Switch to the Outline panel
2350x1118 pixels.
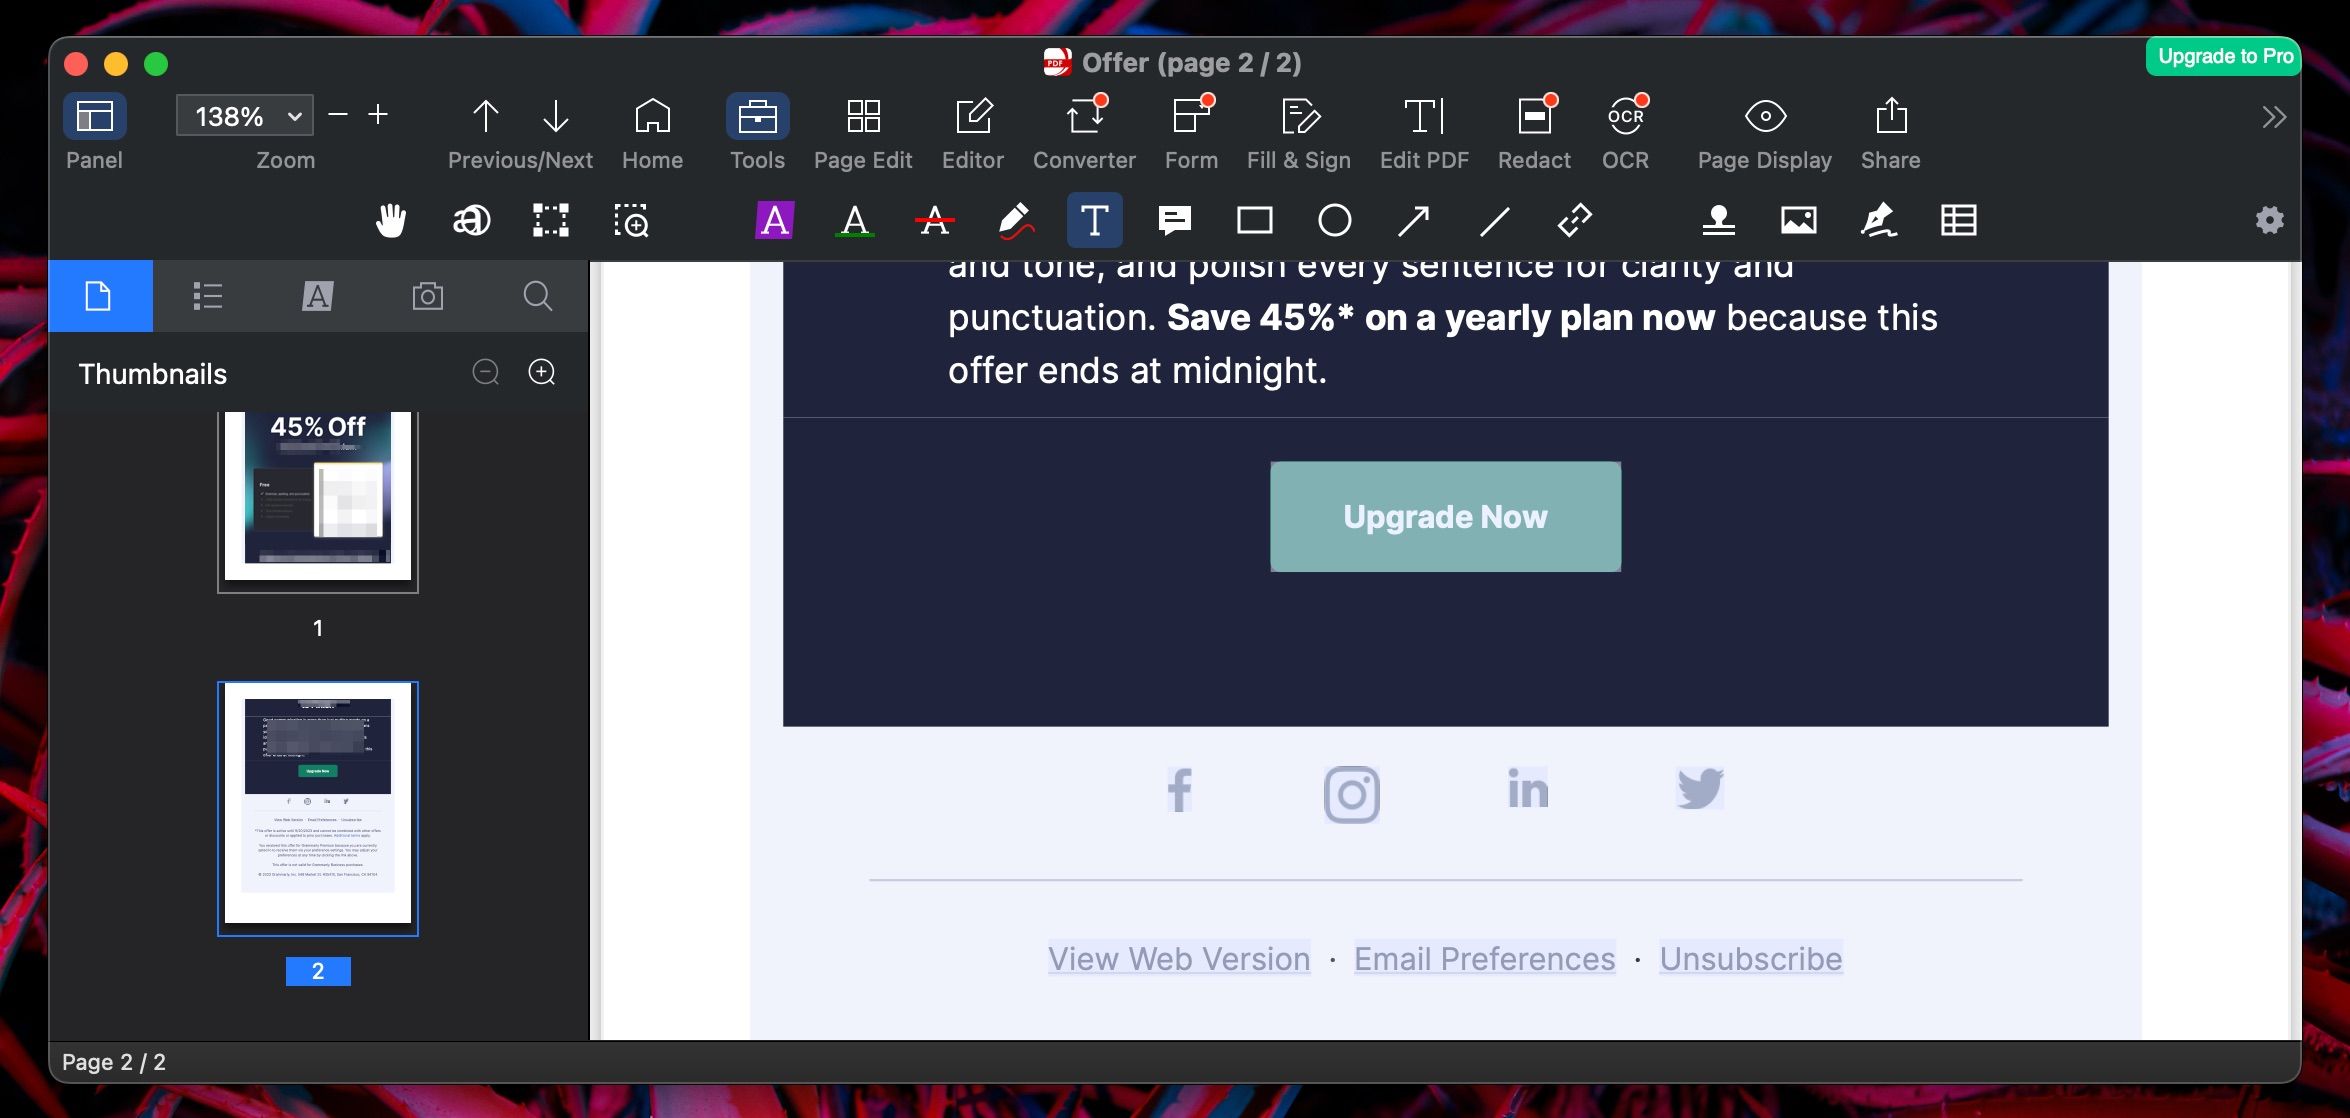tap(209, 296)
